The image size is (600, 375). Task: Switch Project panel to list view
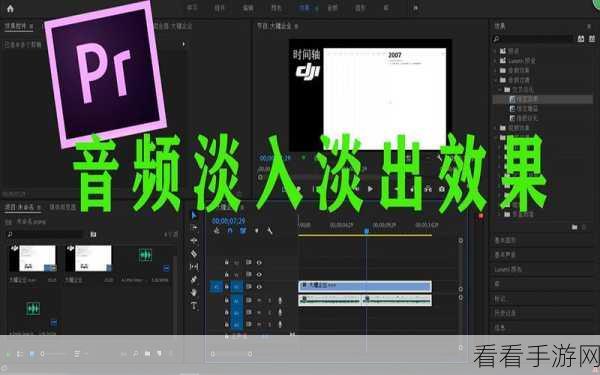(20, 354)
